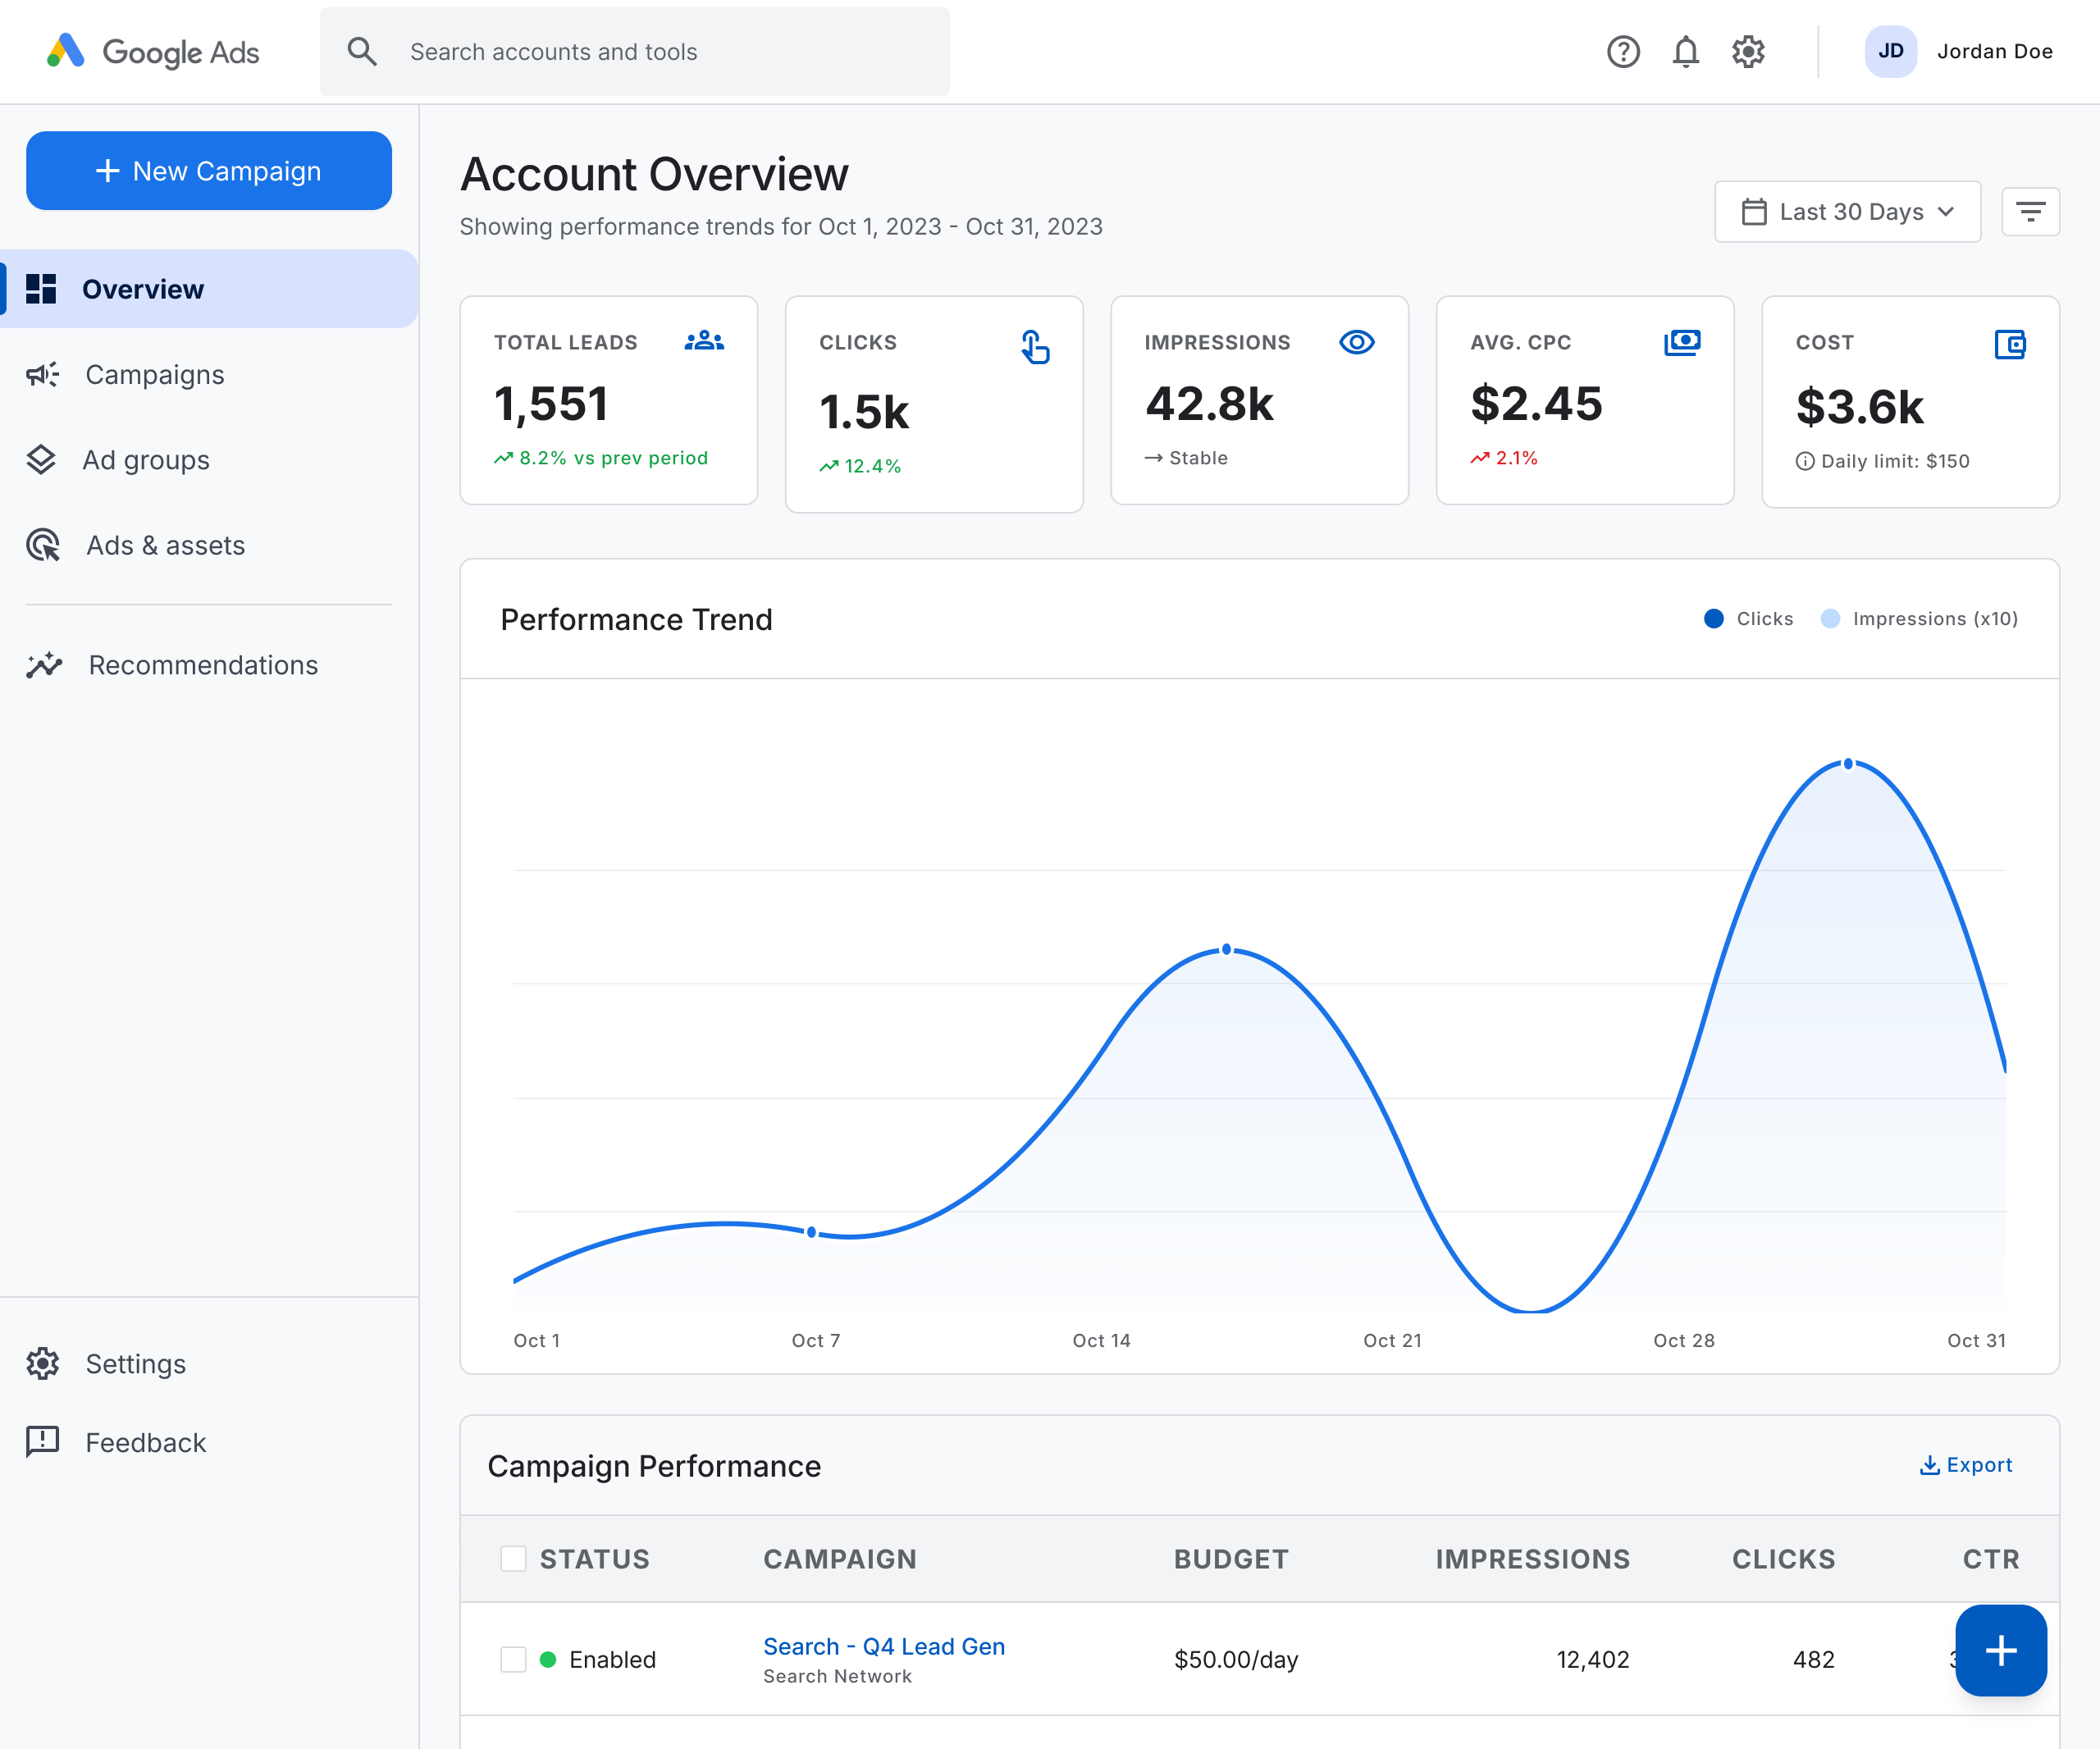Click the Clicks touch-hand icon
Image resolution: width=2100 pixels, height=1749 pixels.
click(x=1035, y=347)
